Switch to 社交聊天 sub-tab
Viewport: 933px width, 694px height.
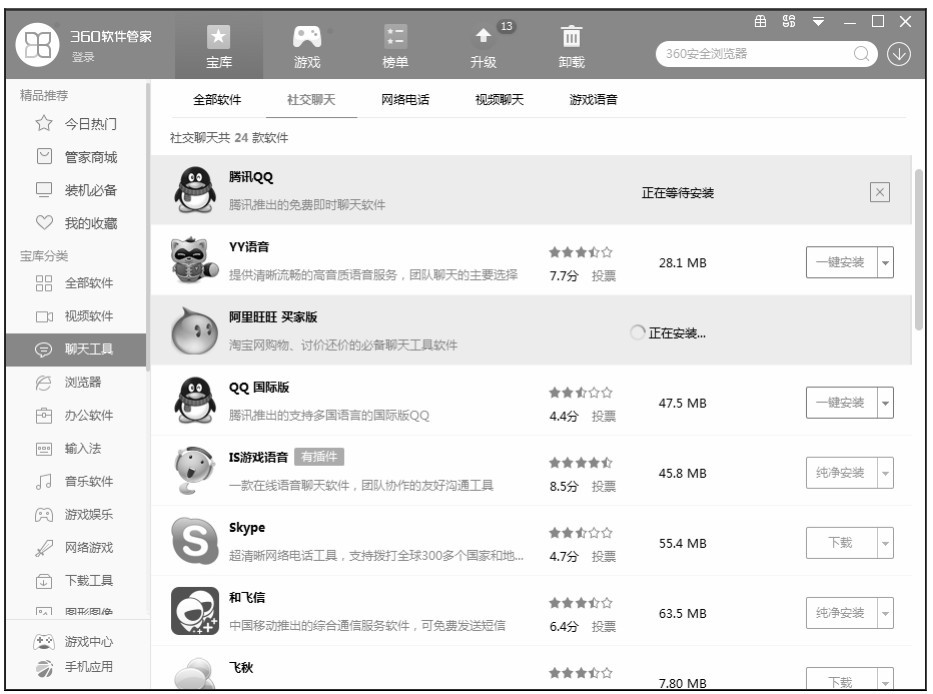[311, 99]
